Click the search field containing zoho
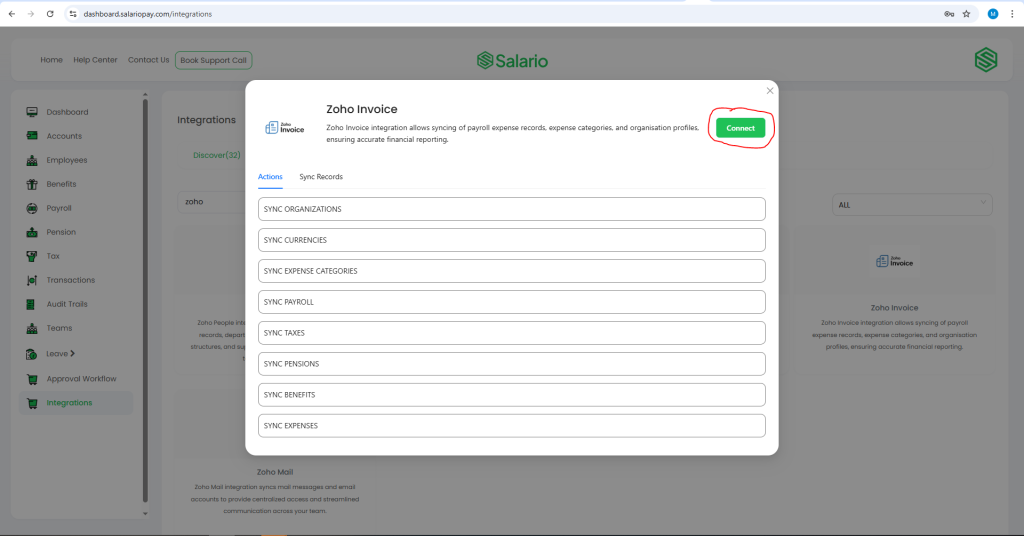Screen dimensions: 1024x536 (x=212, y=202)
